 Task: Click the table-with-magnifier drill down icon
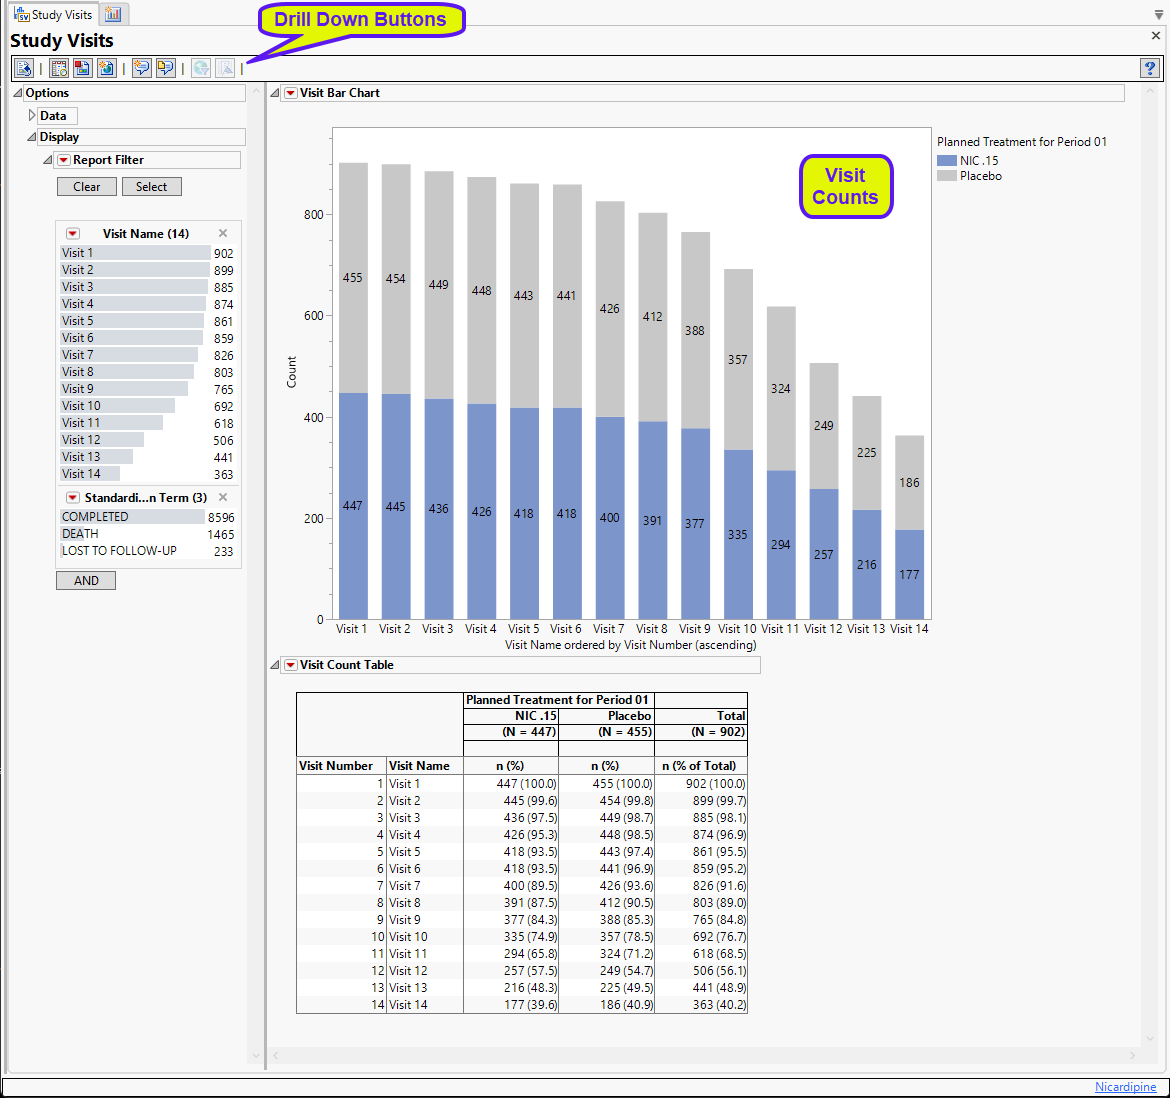59,68
